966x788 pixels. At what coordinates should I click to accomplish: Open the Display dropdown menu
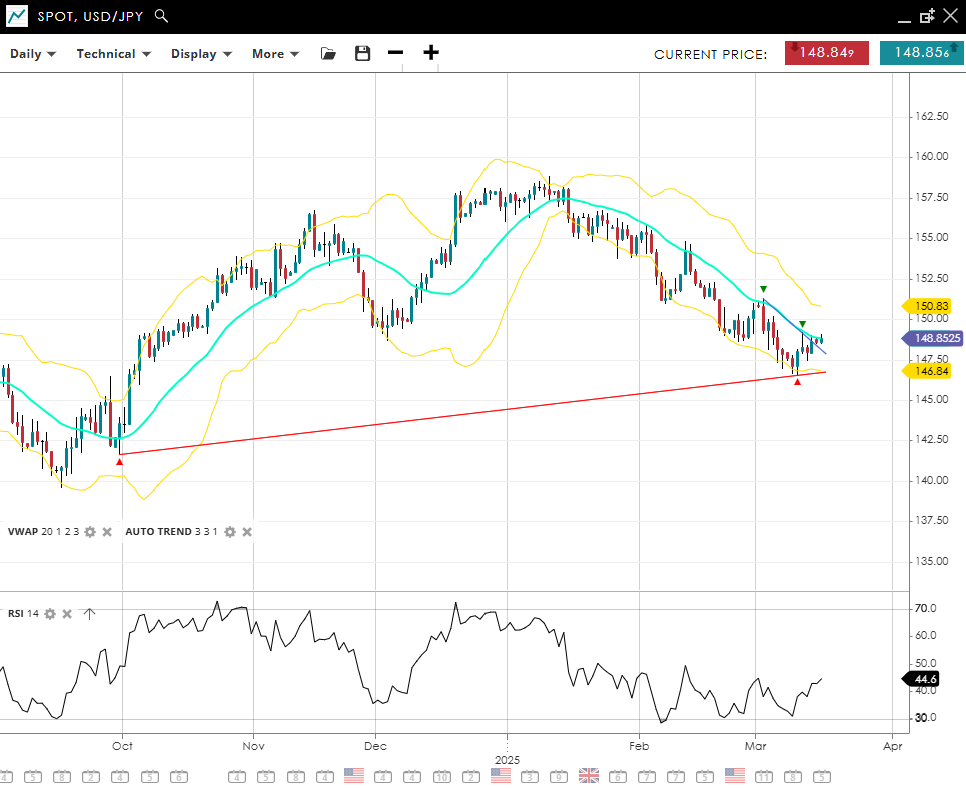(x=201, y=54)
